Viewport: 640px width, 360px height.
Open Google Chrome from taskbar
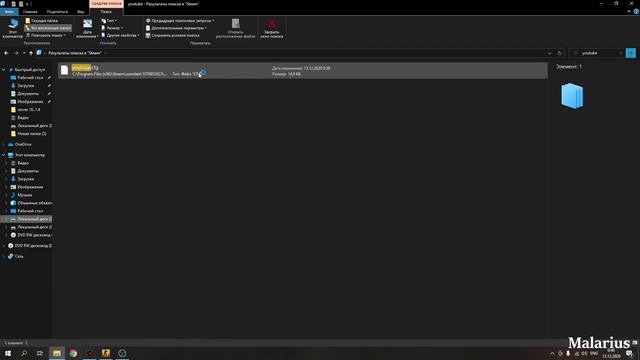click(73, 353)
